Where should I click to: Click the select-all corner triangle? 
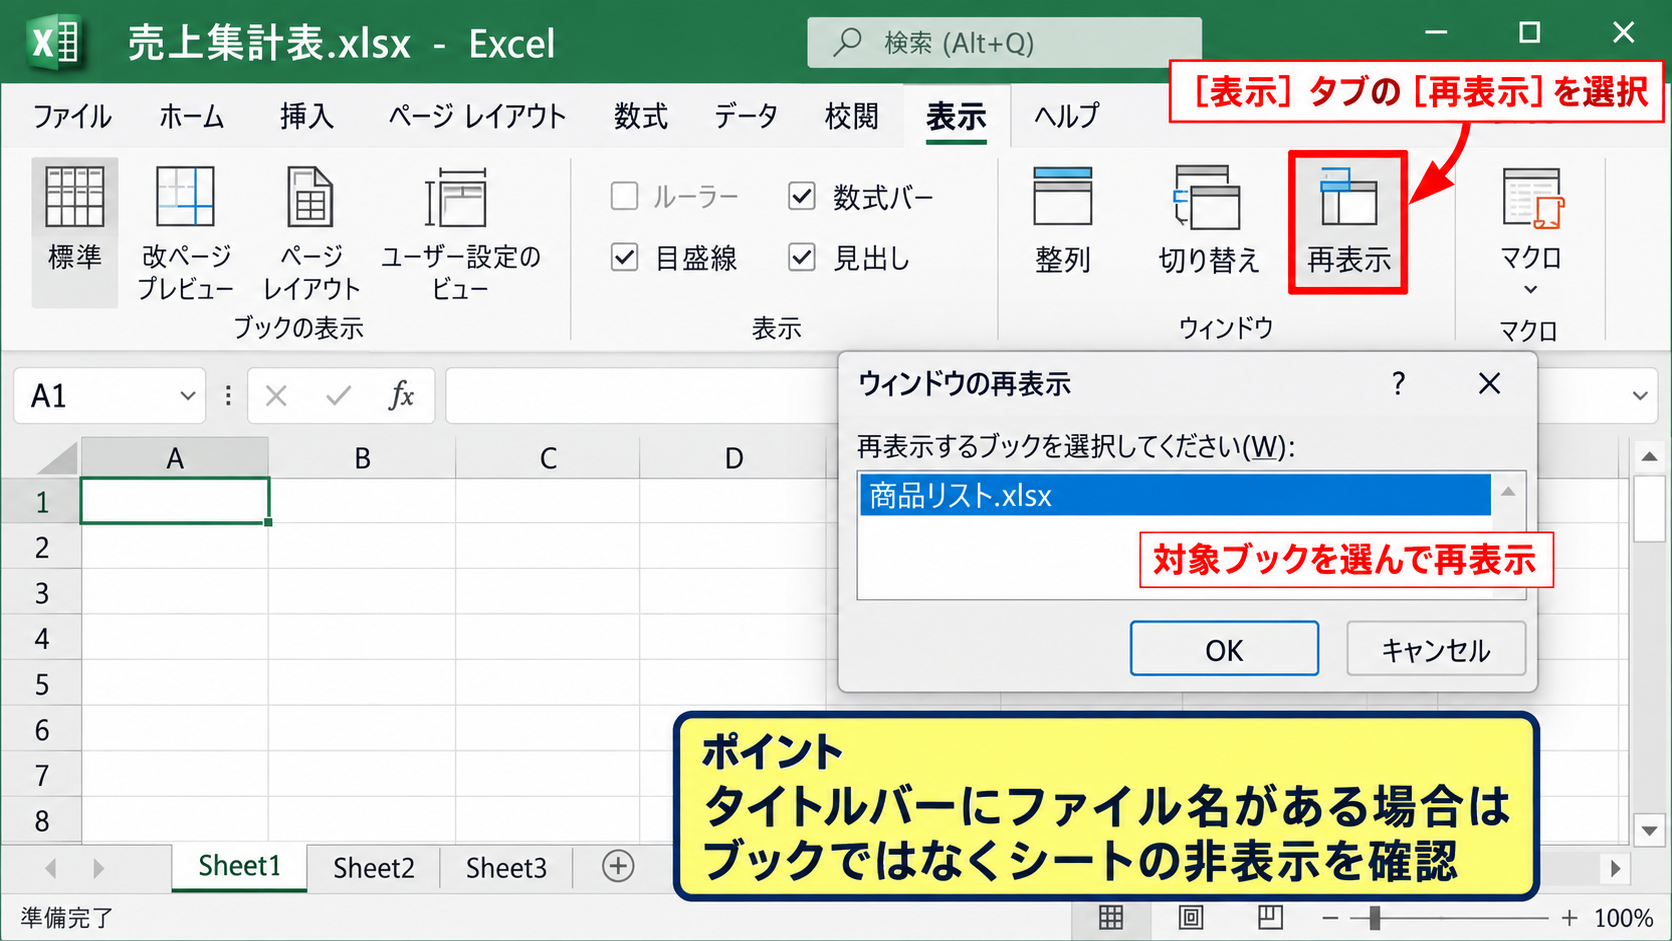[57, 457]
